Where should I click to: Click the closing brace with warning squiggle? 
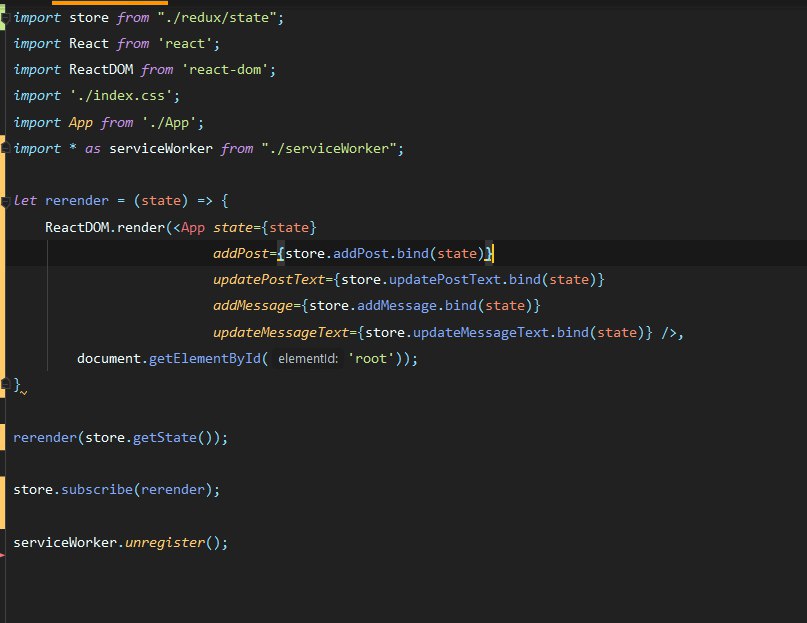tap(17, 385)
